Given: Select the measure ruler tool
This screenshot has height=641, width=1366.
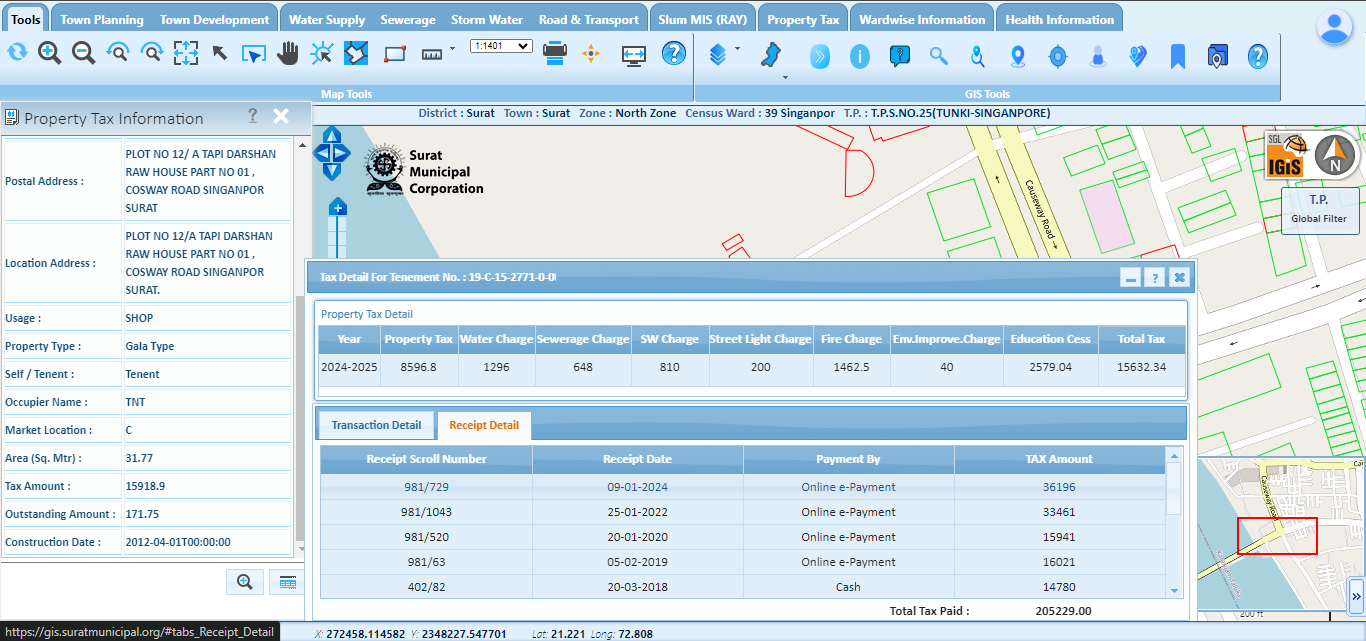Looking at the screenshot, I should pos(432,54).
